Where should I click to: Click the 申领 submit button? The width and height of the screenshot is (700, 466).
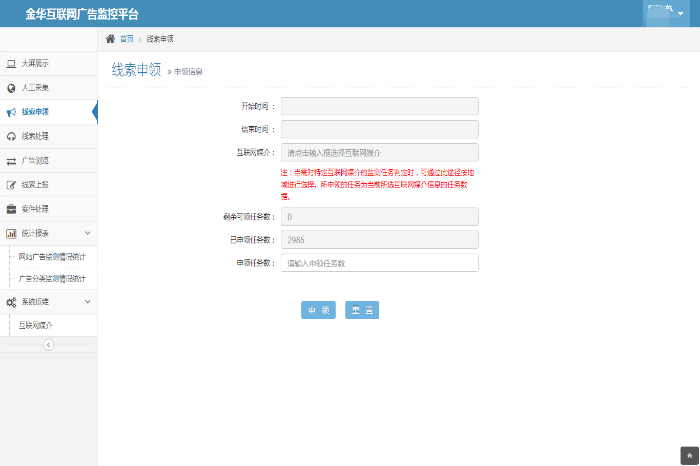[x=318, y=310]
